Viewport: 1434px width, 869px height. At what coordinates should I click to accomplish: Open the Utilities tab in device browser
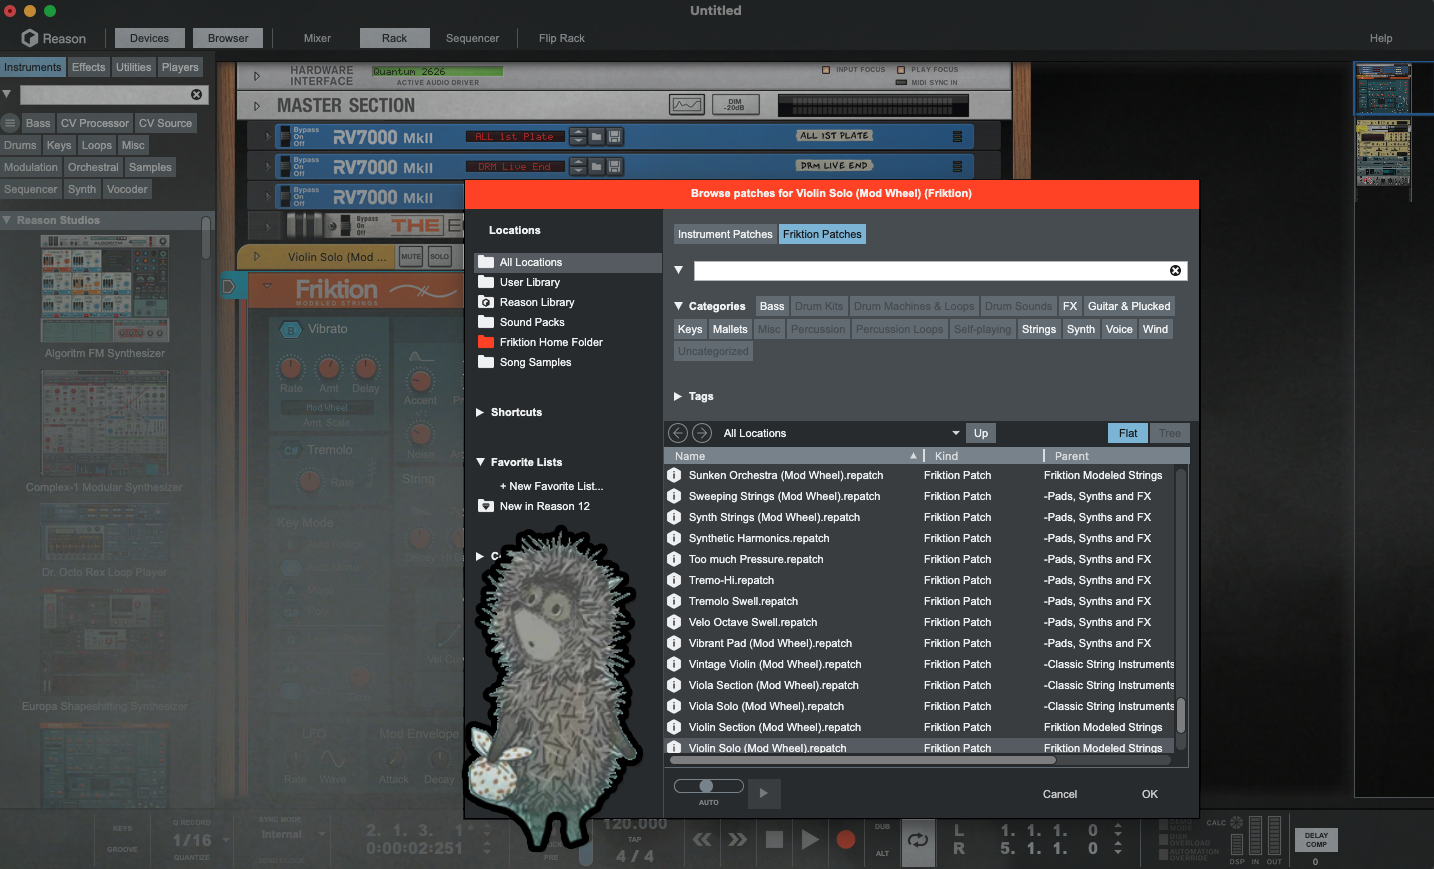[133, 67]
